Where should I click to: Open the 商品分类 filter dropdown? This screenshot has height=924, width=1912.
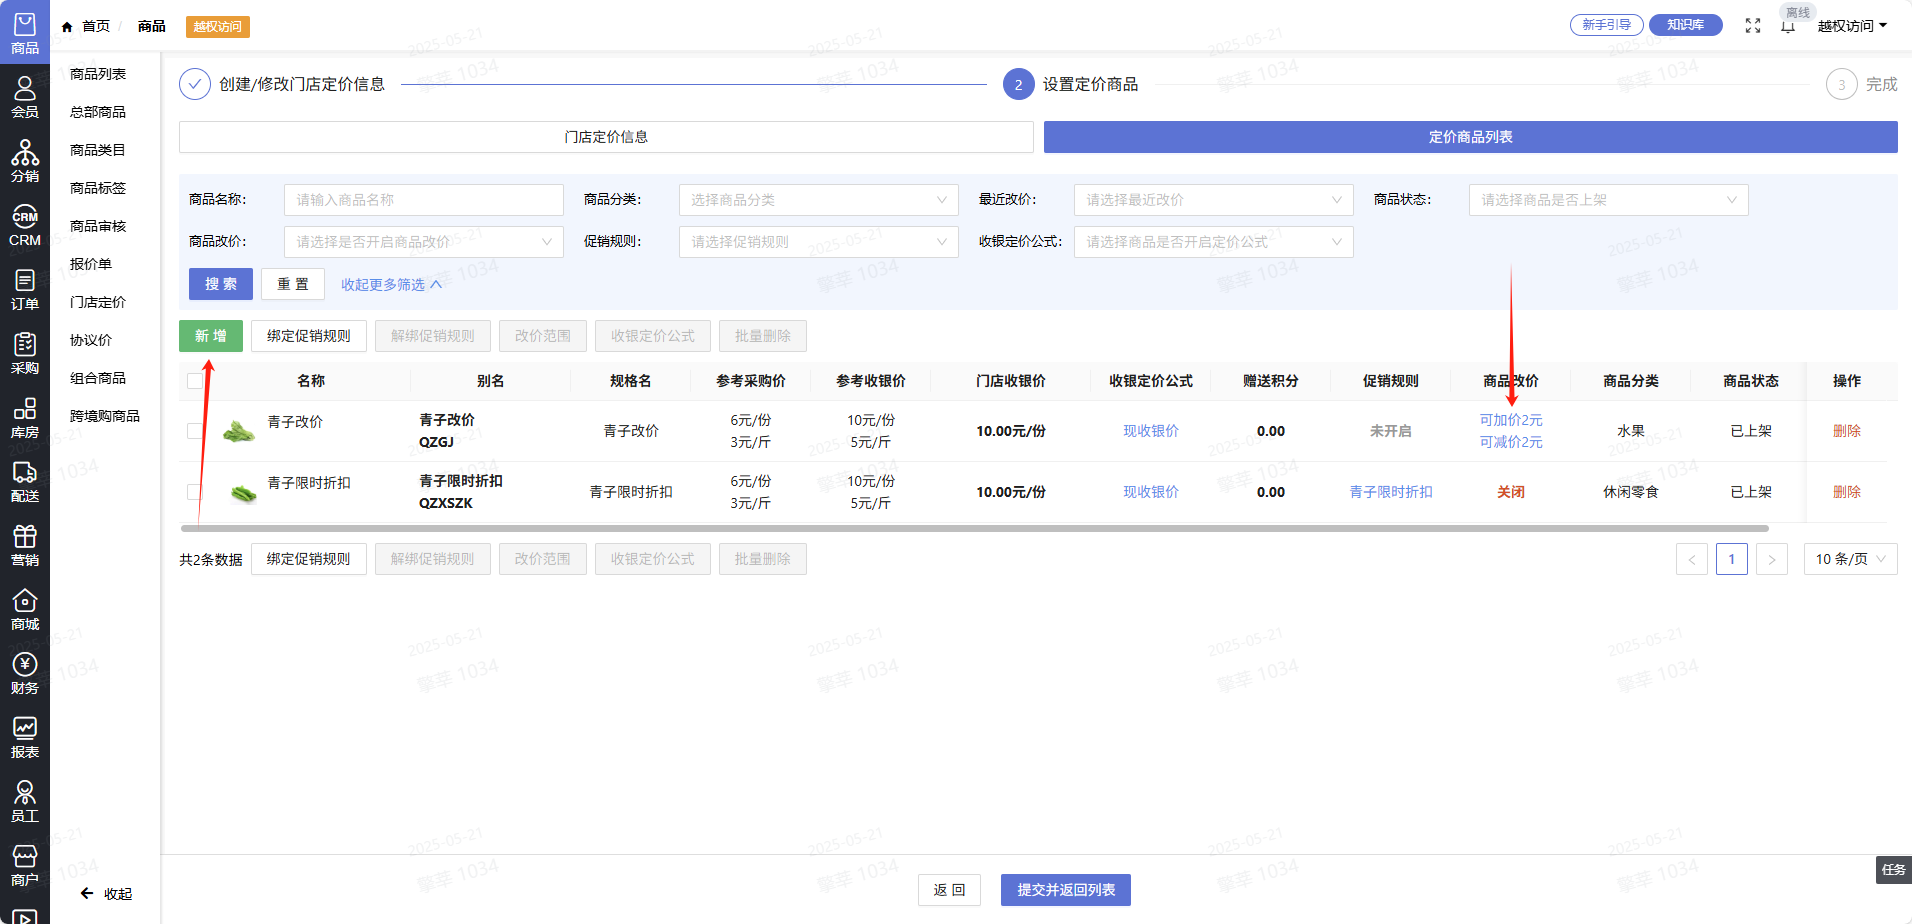[818, 200]
